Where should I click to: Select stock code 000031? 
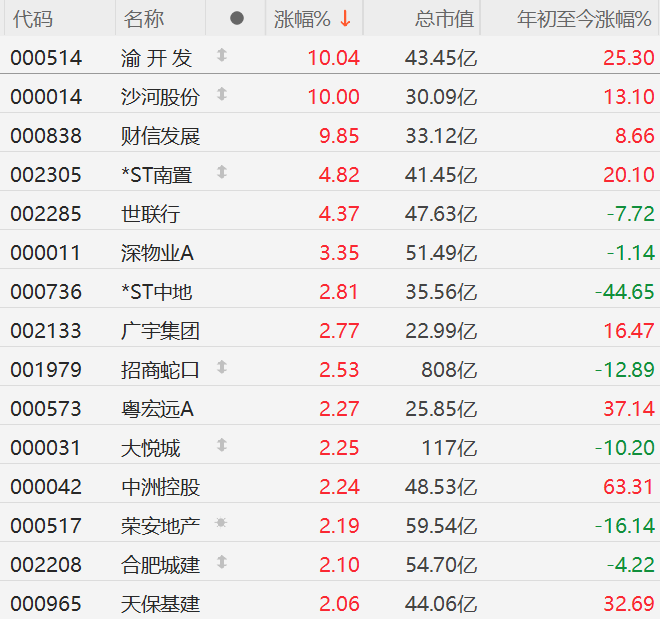(45, 448)
